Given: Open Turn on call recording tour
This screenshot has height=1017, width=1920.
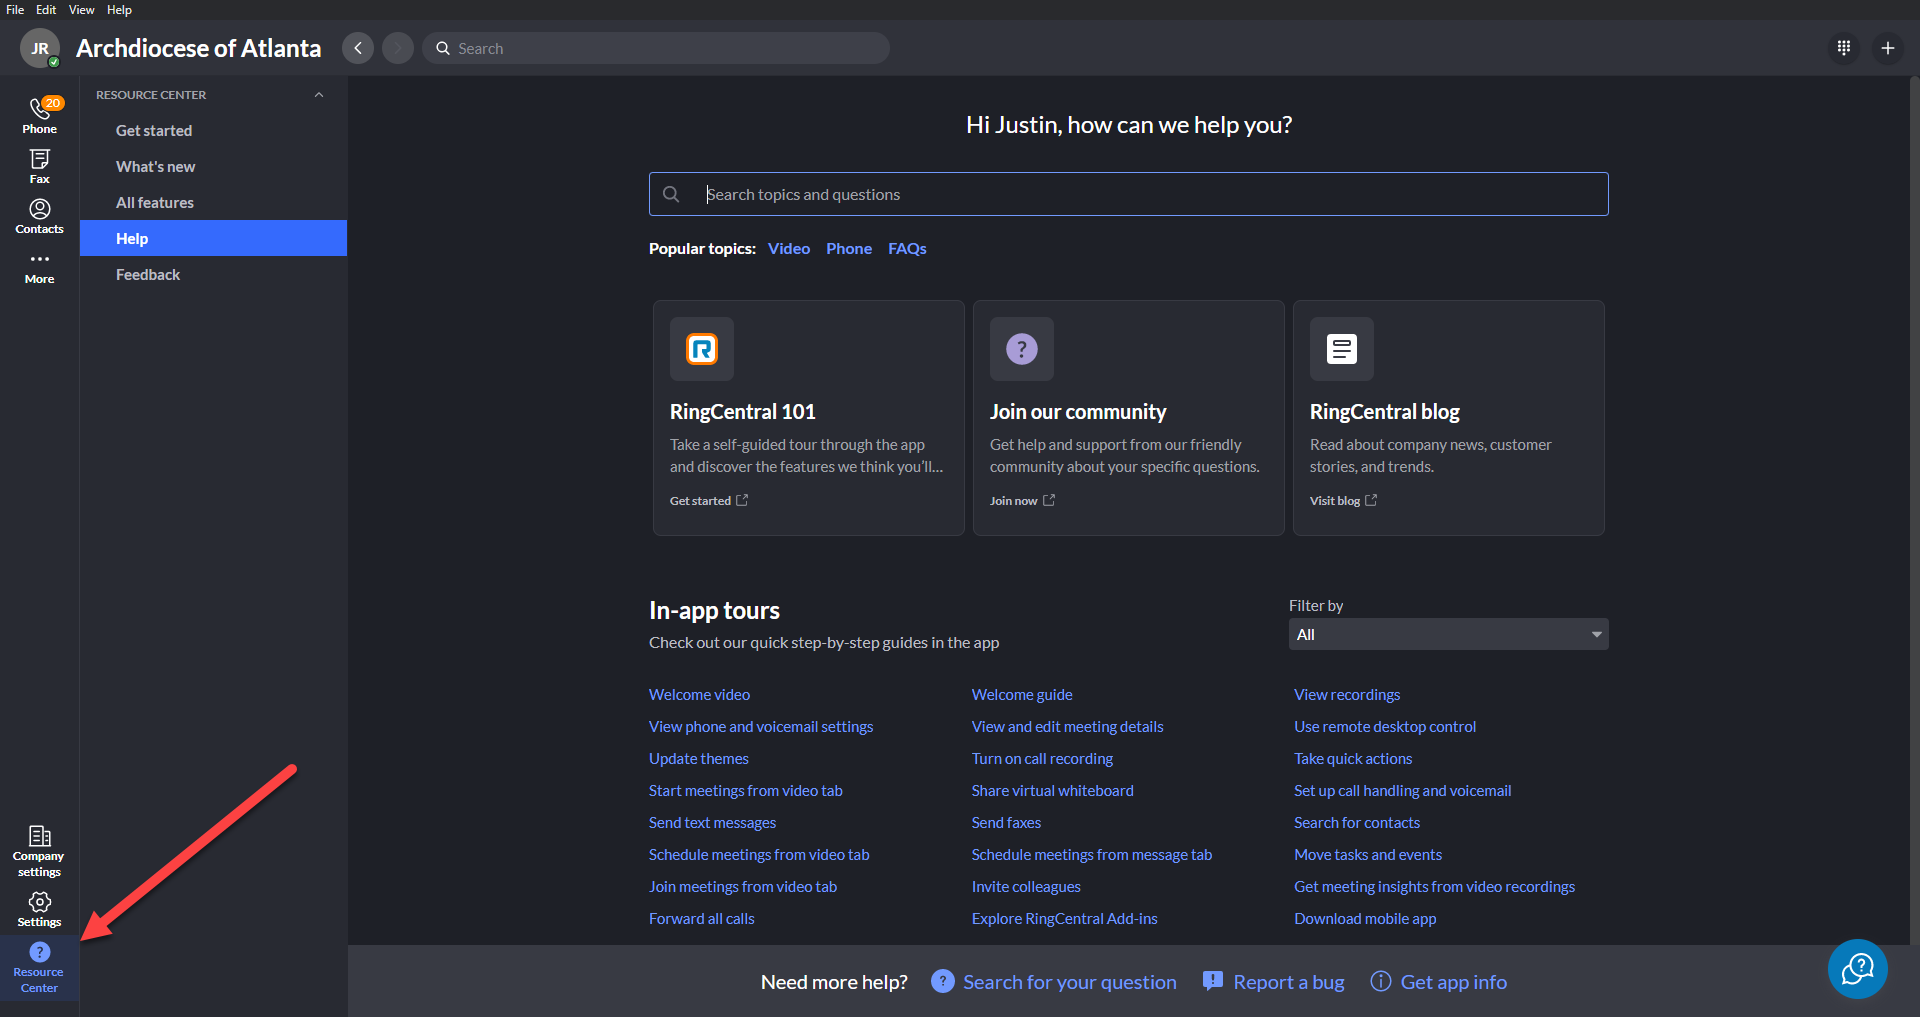Looking at the screenshot, I should point(1042,758).
